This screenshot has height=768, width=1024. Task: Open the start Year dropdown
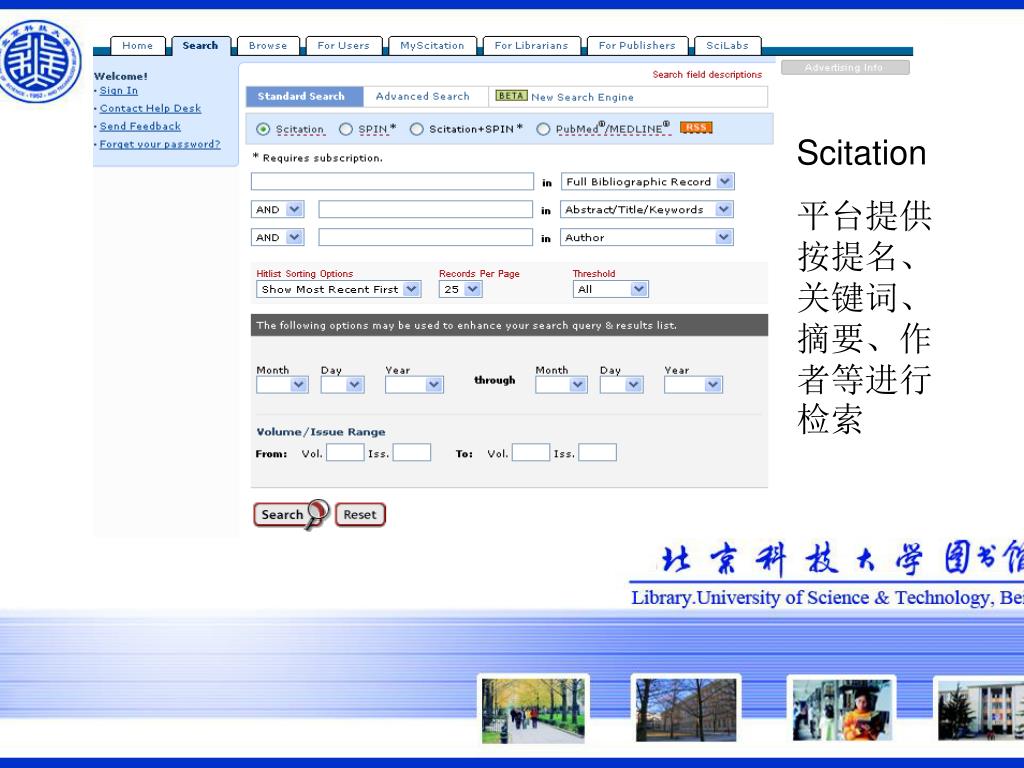[414, 385]
